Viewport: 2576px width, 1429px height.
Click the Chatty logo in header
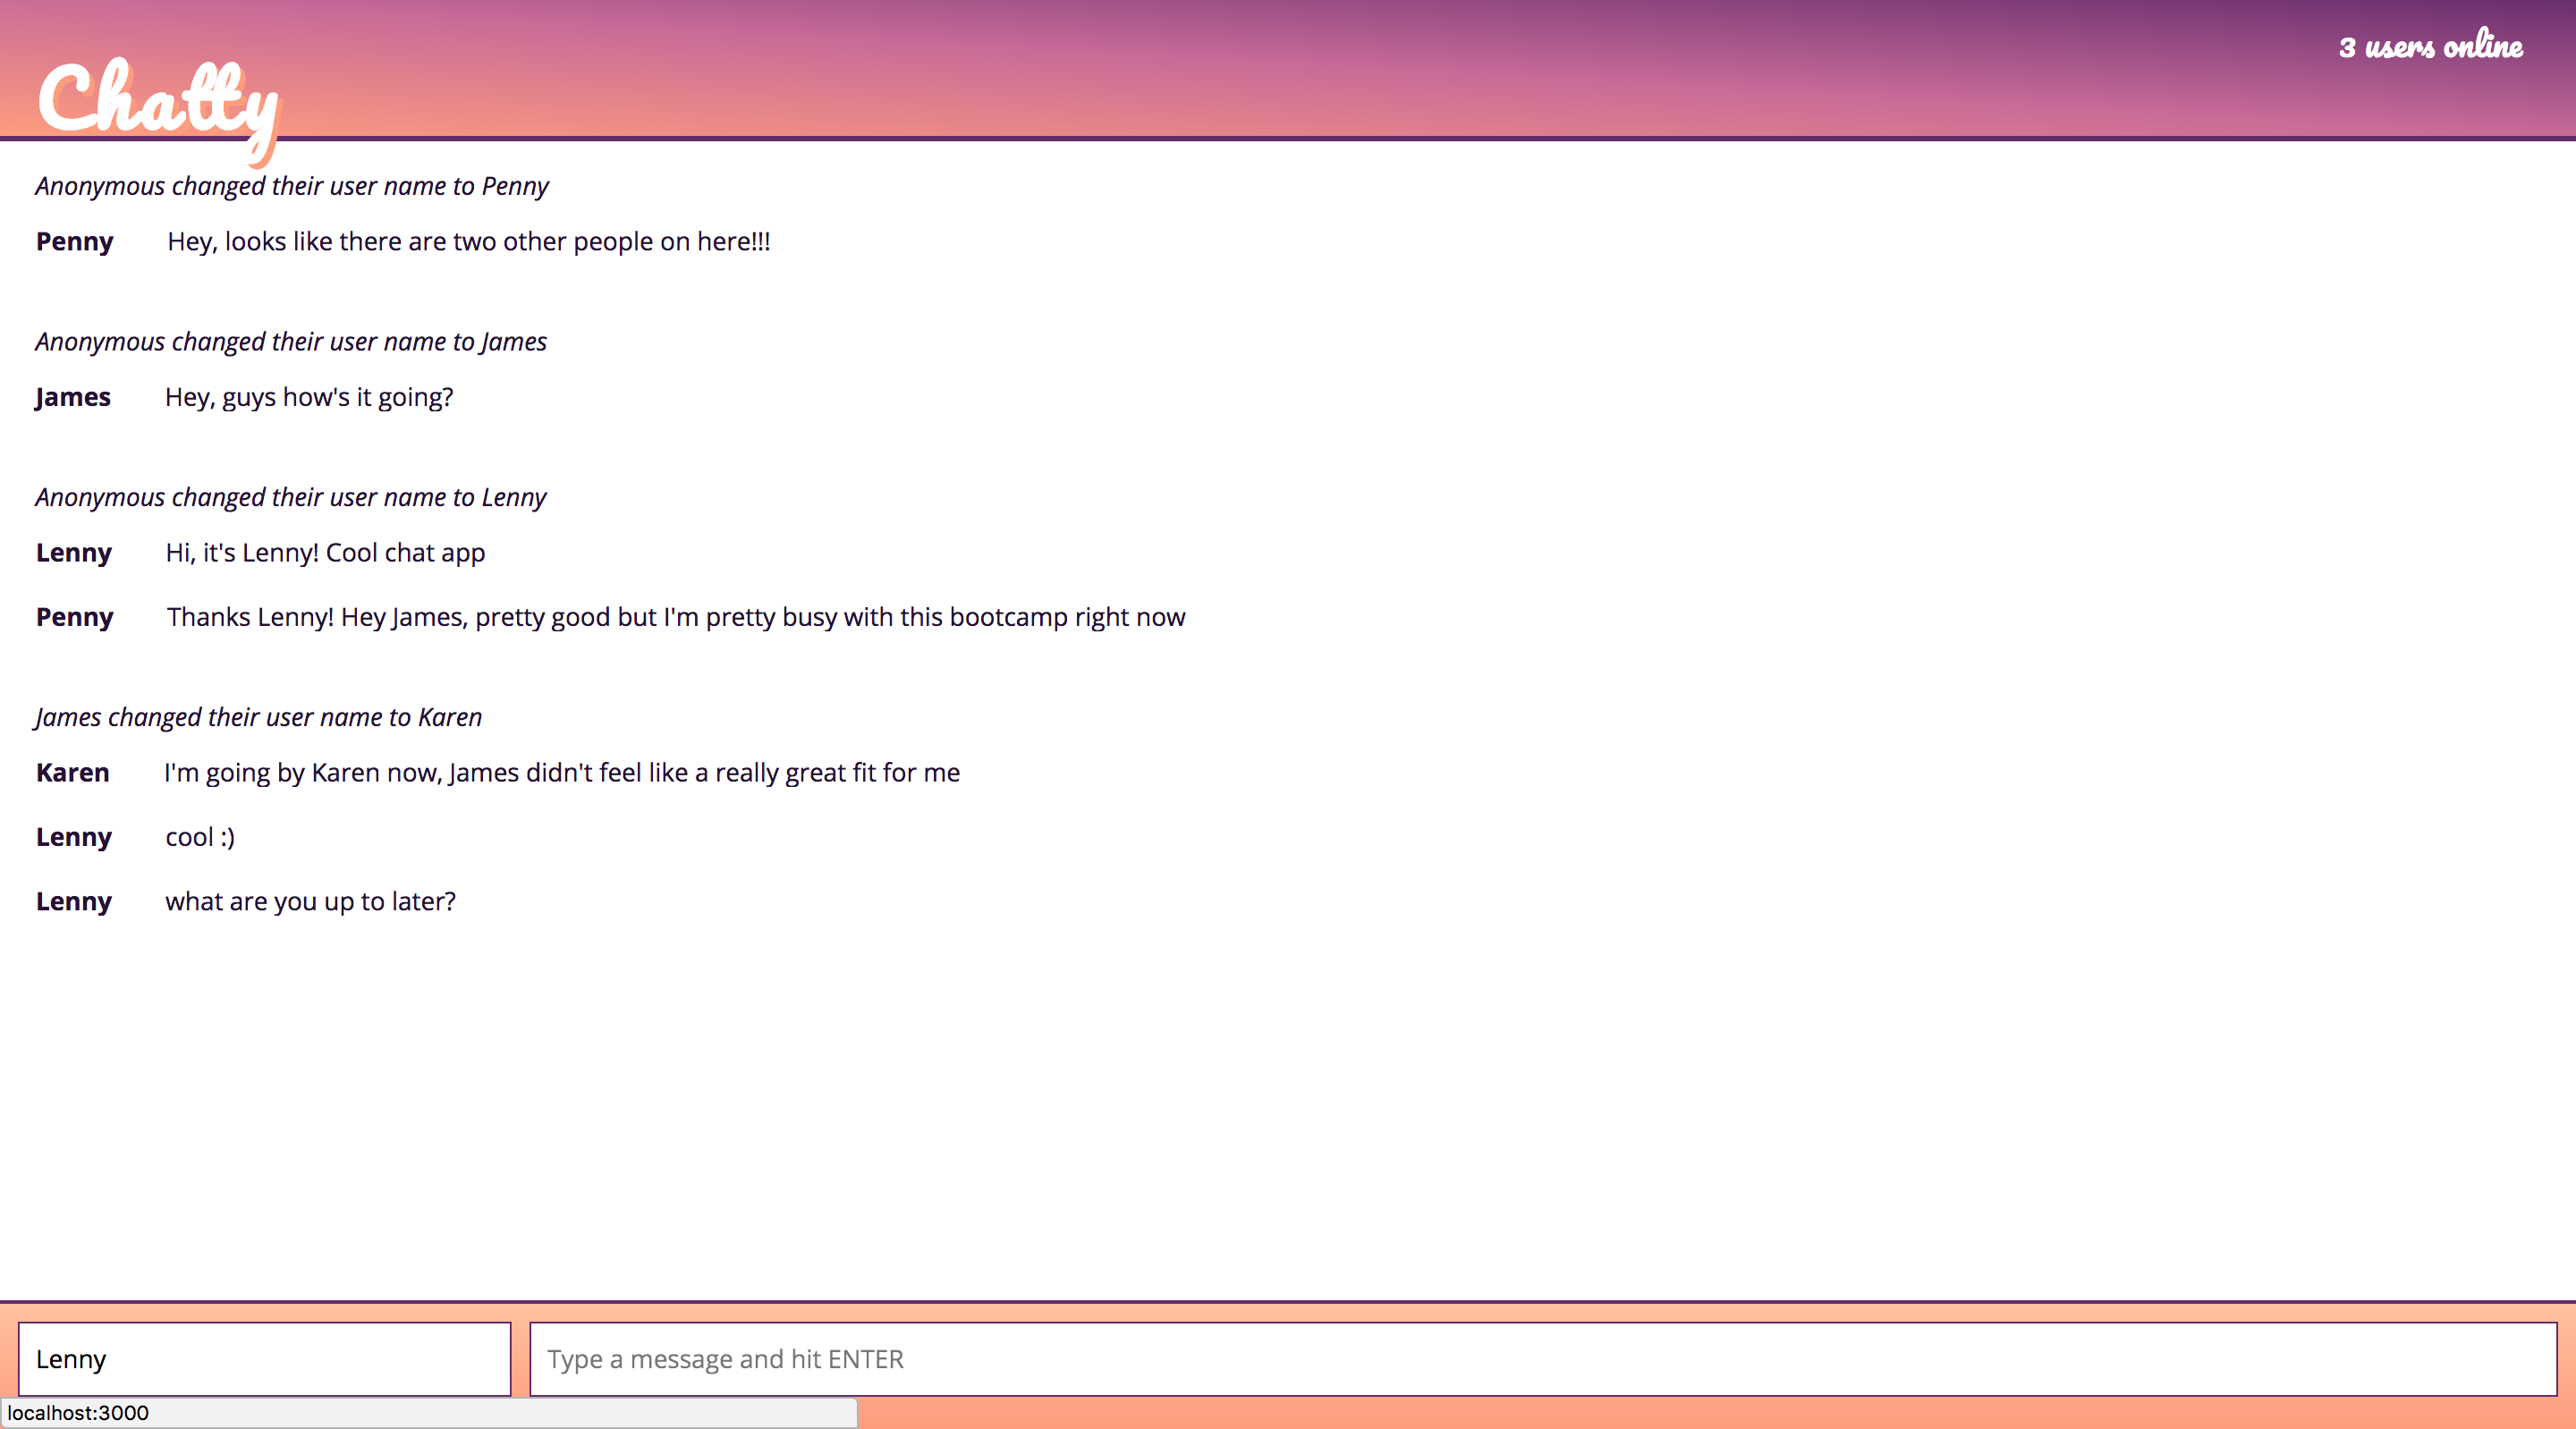point(158,102)
